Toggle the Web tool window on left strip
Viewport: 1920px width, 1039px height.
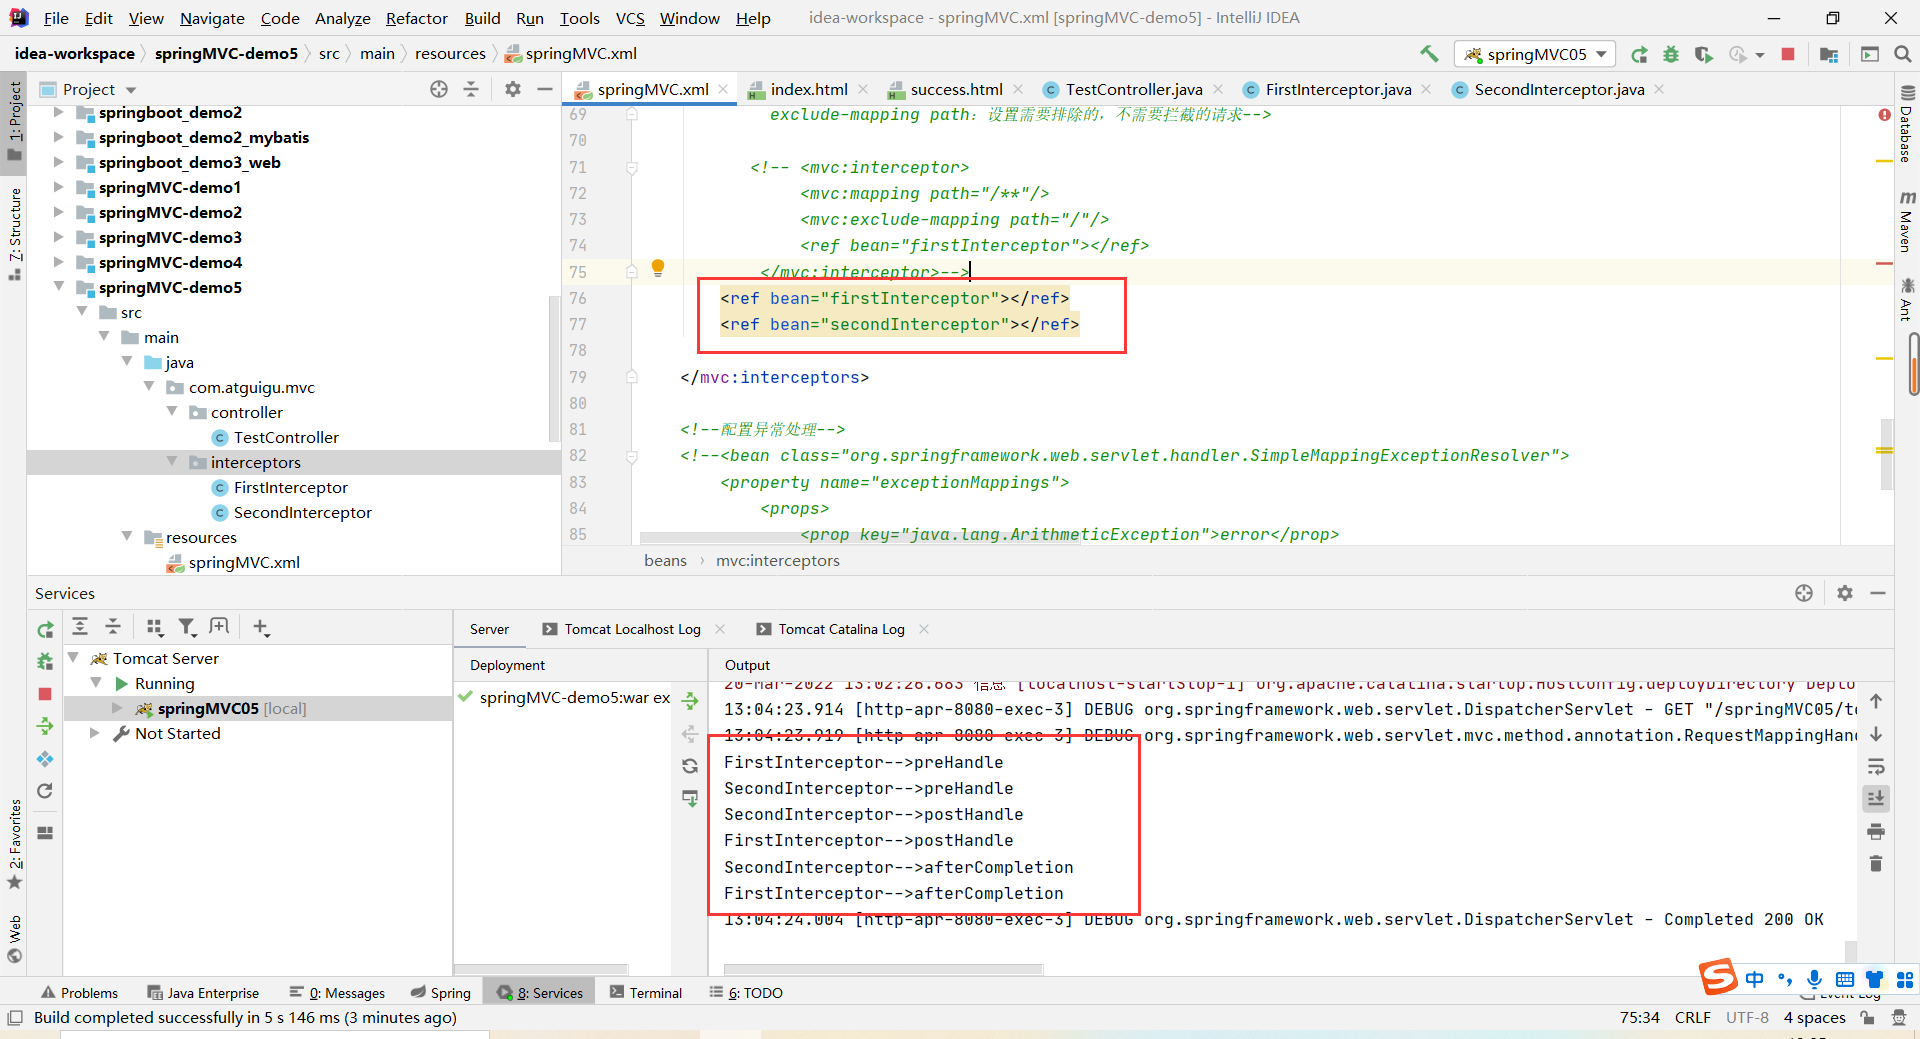pyautogui.click(x=14, y=938)
